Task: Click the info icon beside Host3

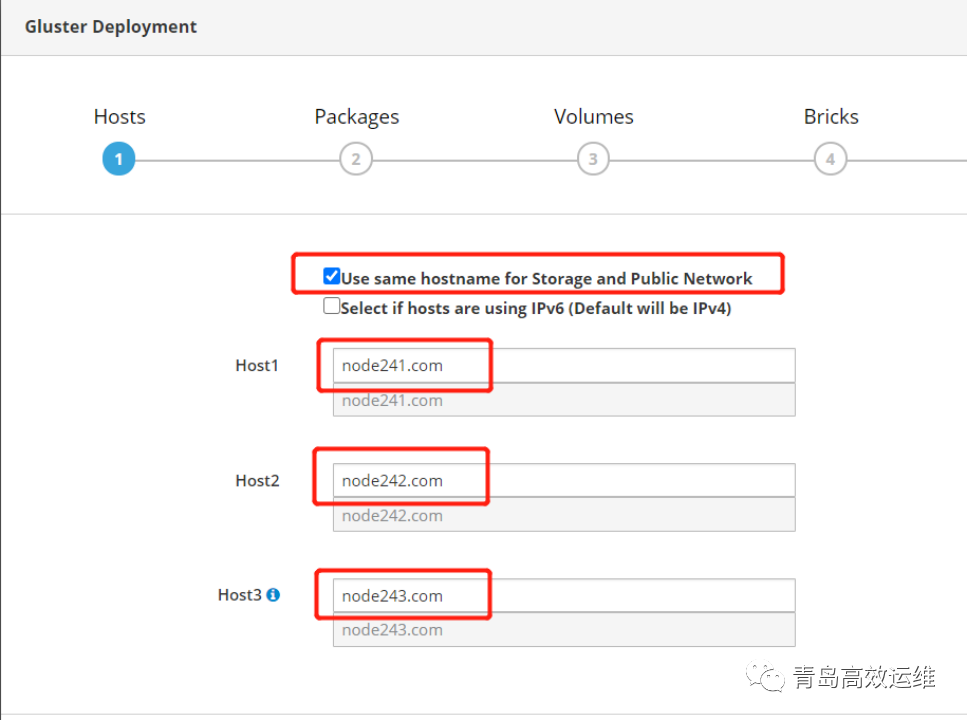Action: point(273,595)
